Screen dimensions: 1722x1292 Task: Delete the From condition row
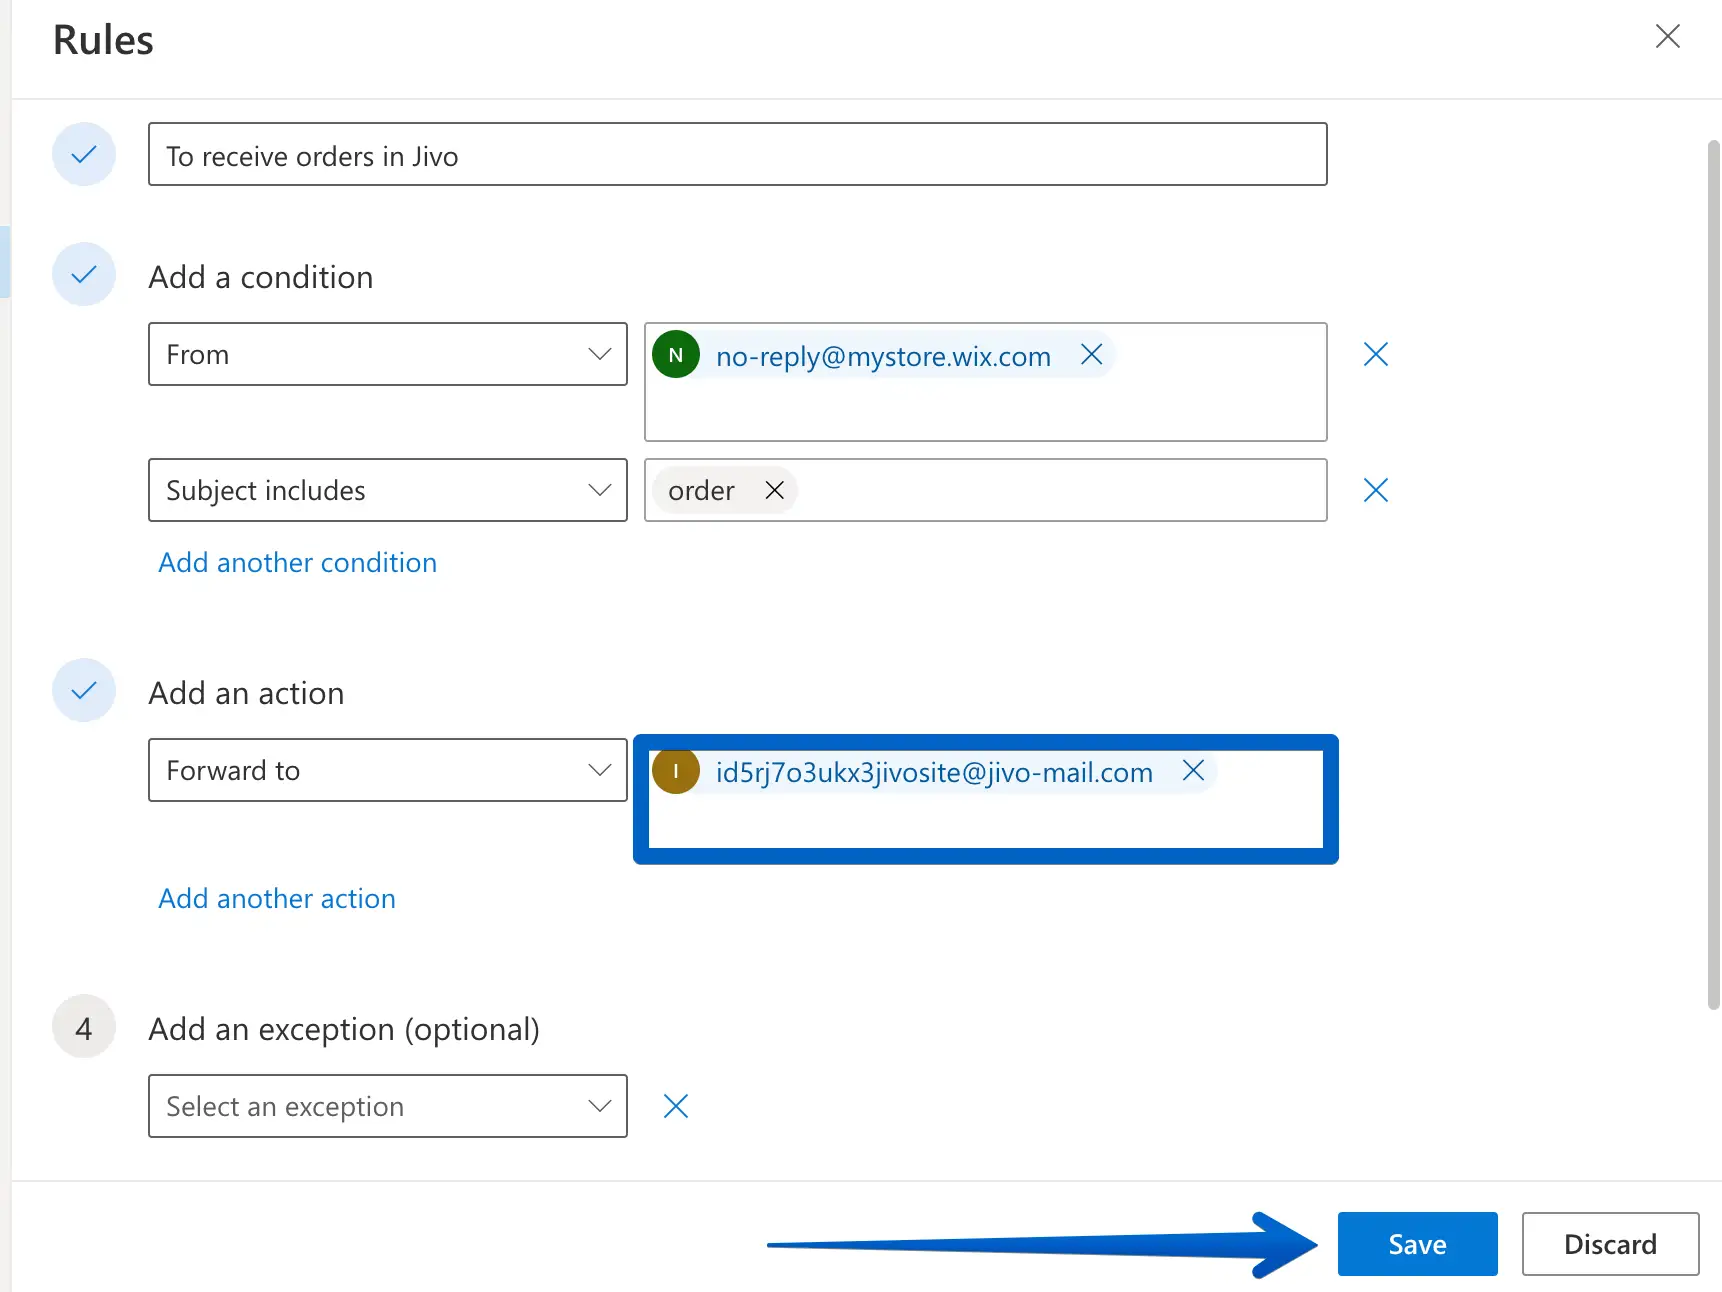coord(1375,355)
